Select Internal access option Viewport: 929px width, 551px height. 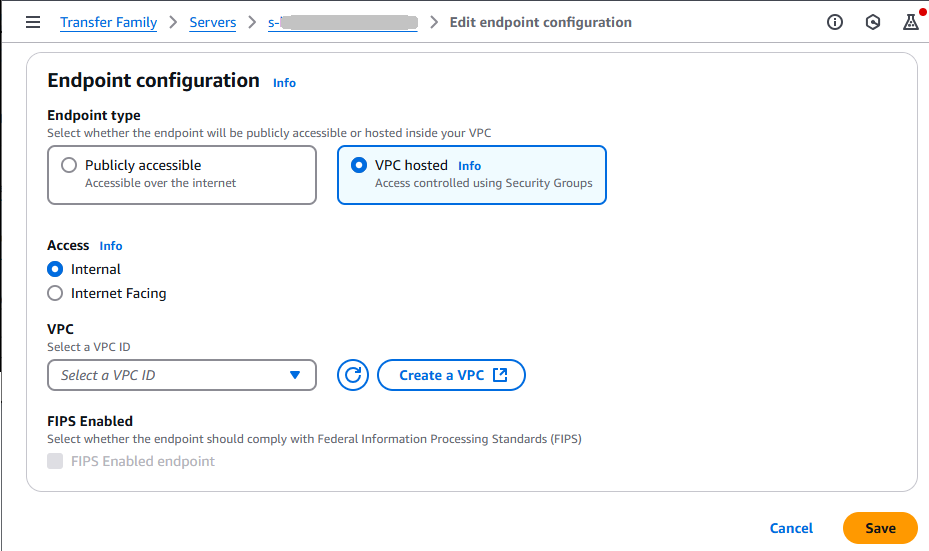click(56, 269)
